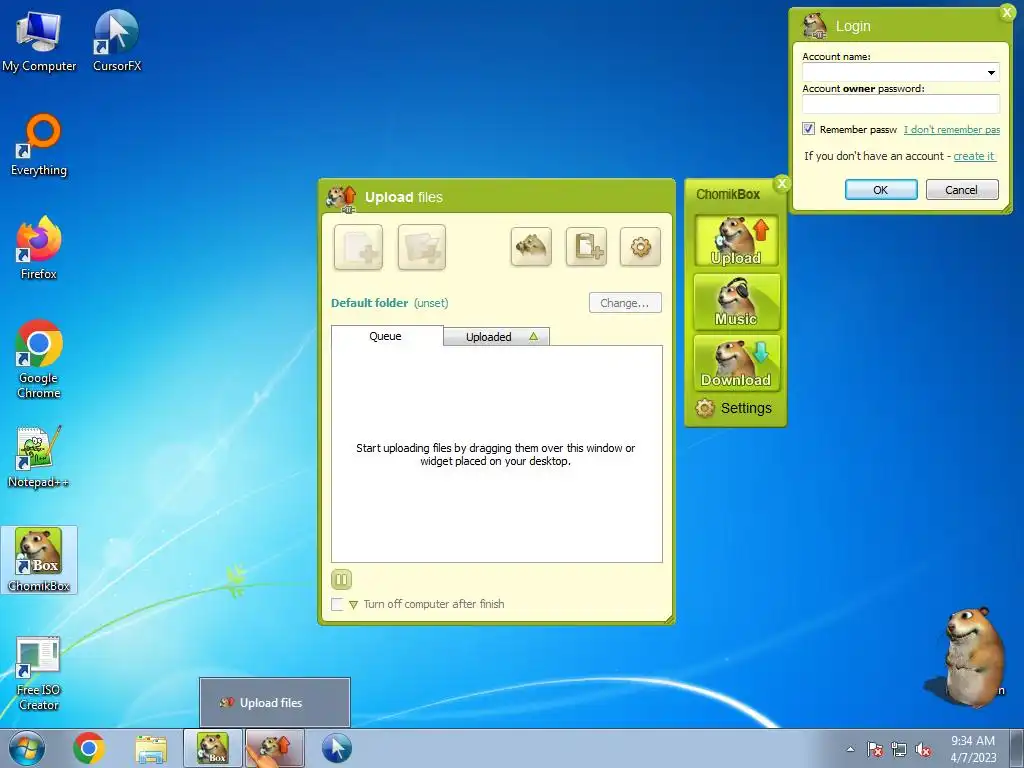The width and height of the screenshot is (1024, 768).
Task: Close the Login dialog
Action: click(1008, 12)
